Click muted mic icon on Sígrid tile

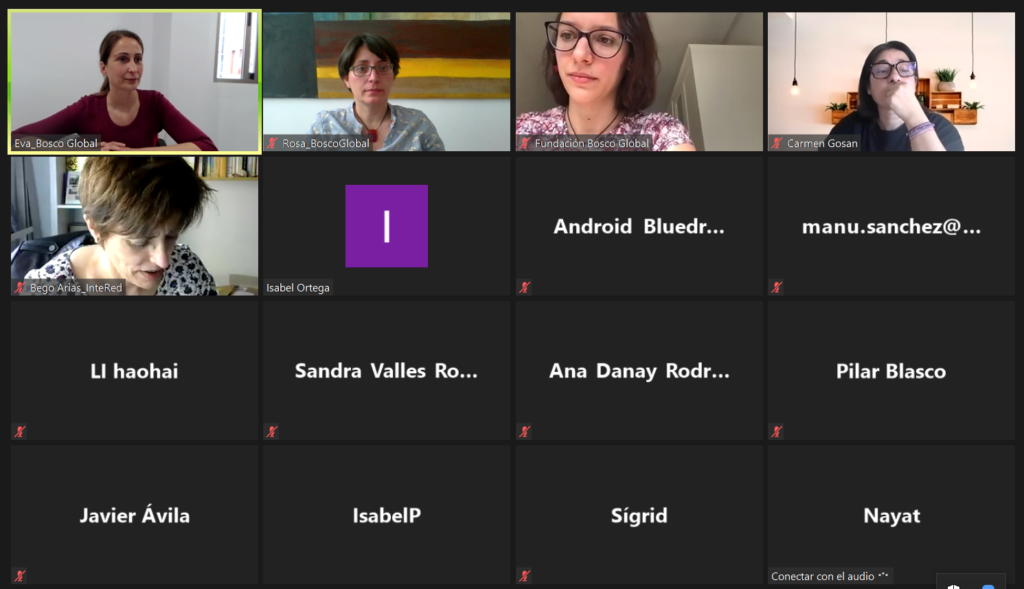tap(524, 576)
